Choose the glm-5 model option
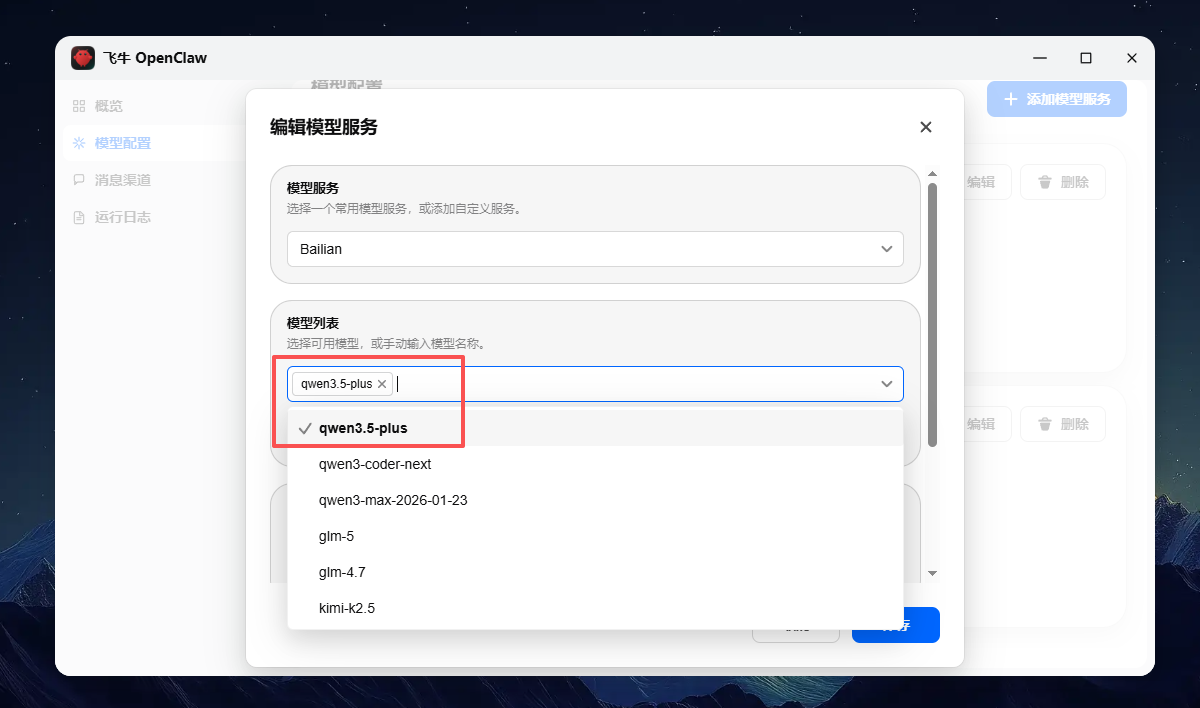Viewport: 1200px width, 708px height. [595, 536]
